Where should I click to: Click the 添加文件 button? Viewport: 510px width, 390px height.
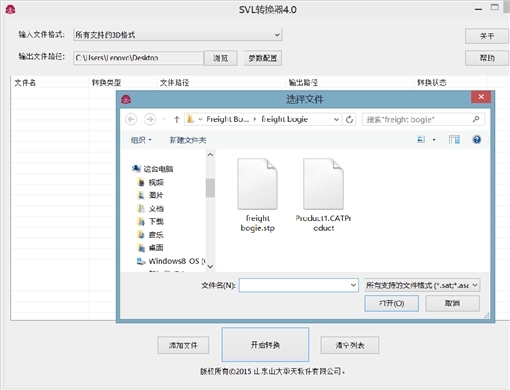point(183,345)
